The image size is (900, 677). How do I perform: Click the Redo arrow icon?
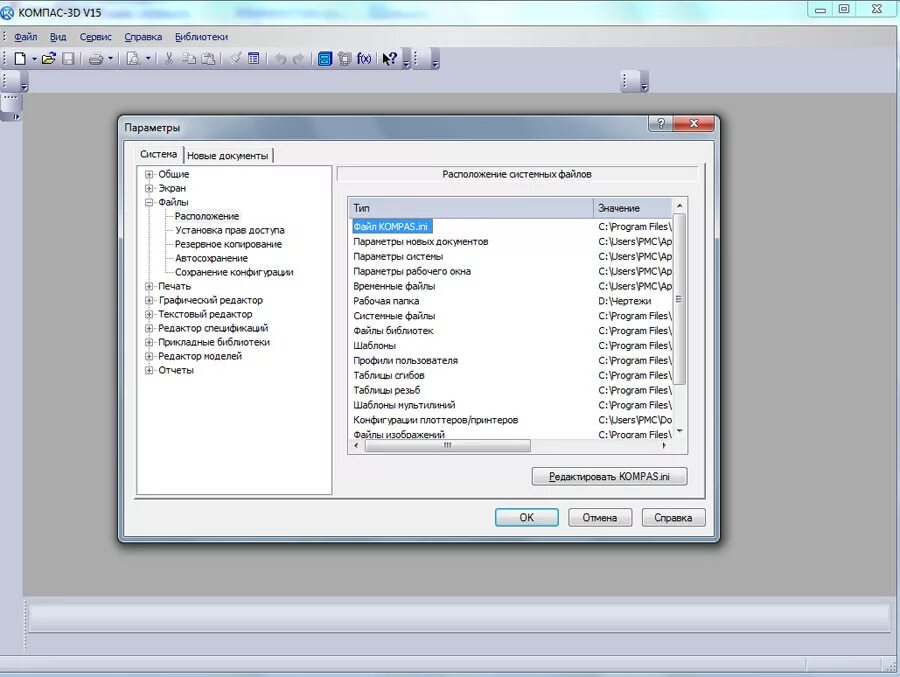(x=298, y=59)
